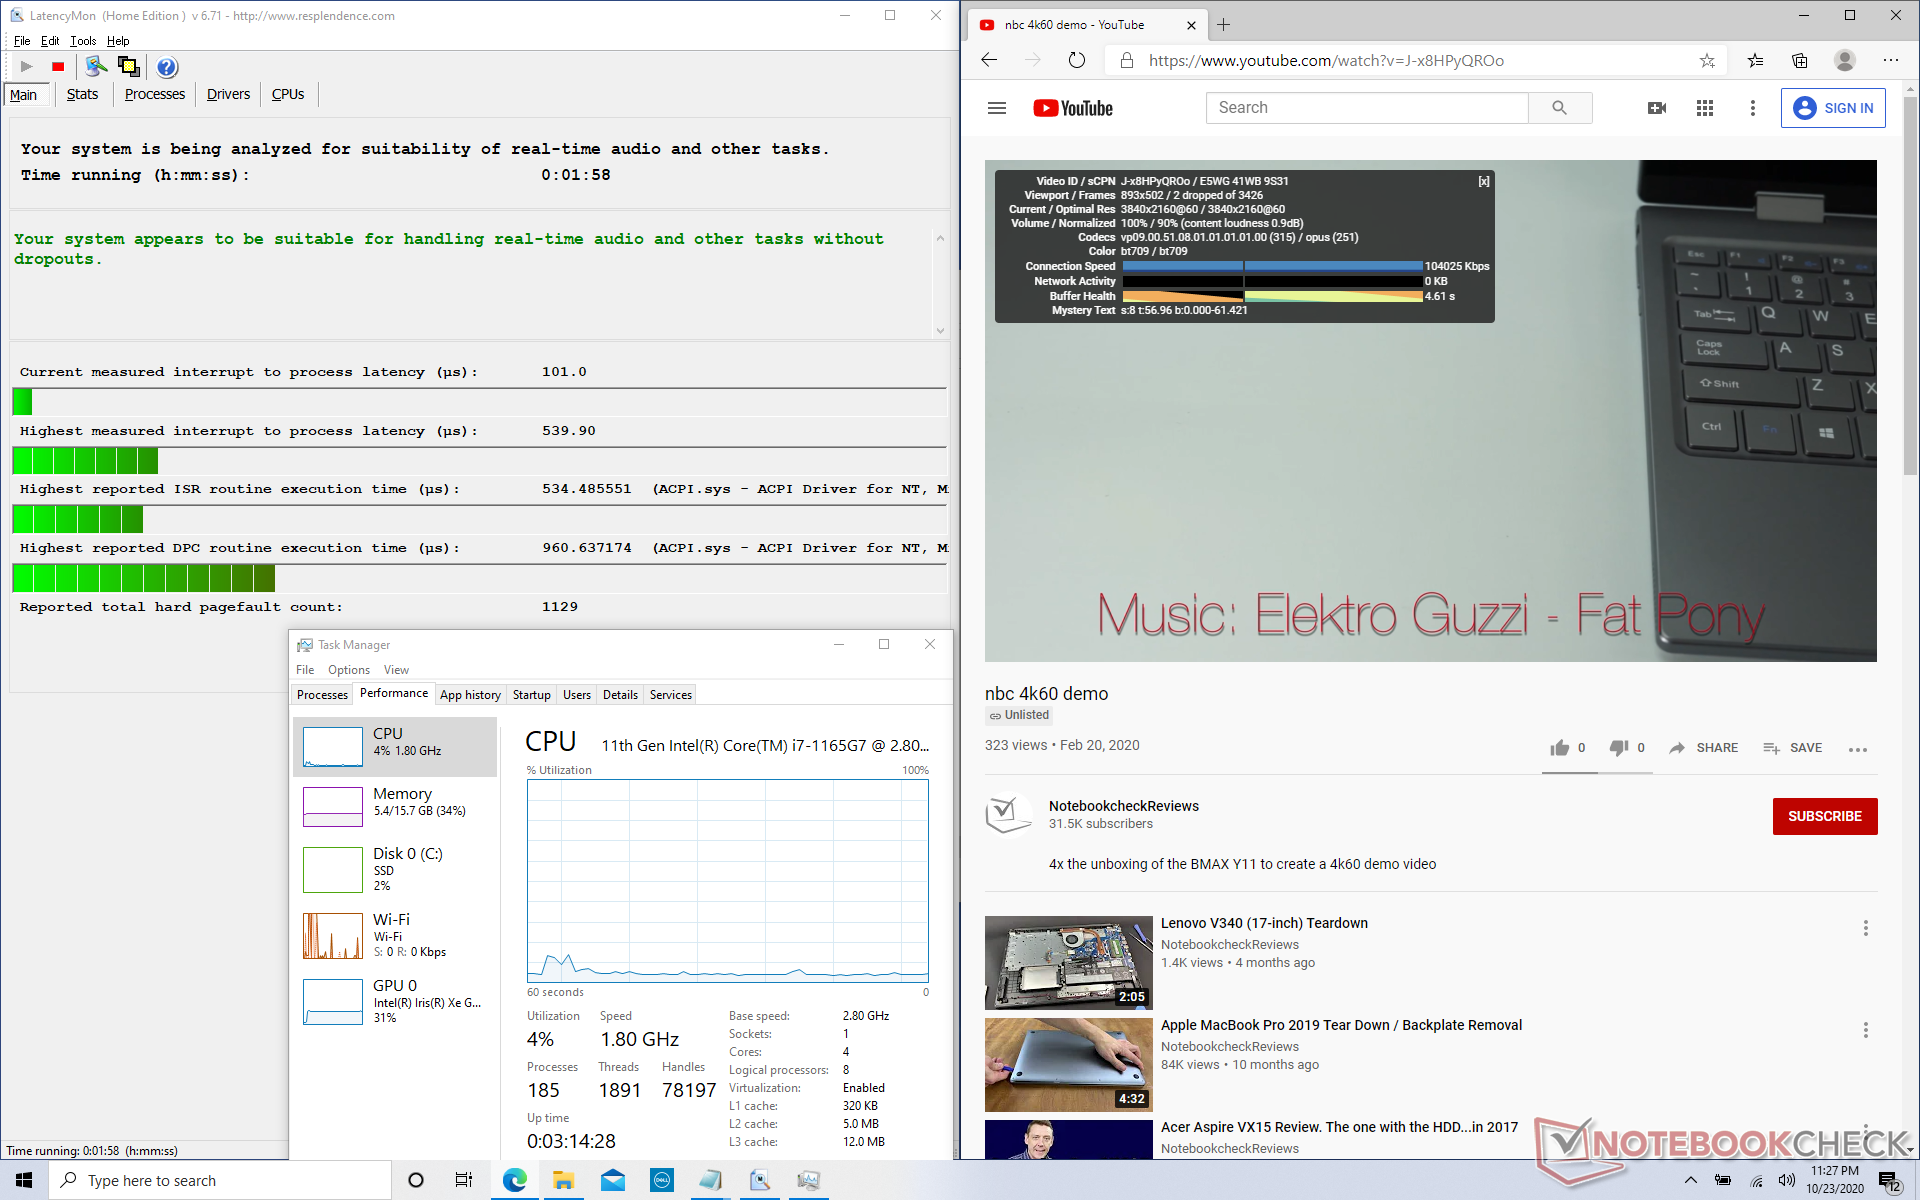Select the CPUs tab in LatencyMon
The width and height of the screenshot is (1920, 1200).
click(x=288, y=94)
